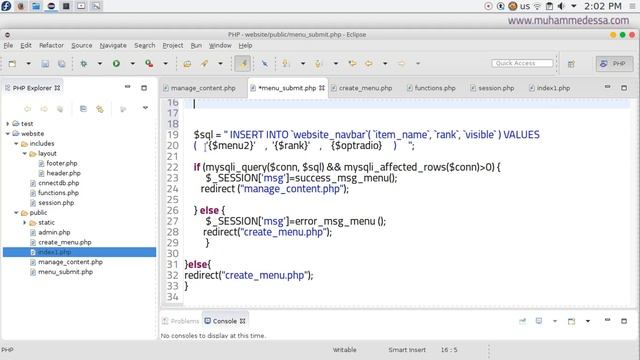Expand the test project node
The height and width of the screenshot is (360, 640).
8,123
